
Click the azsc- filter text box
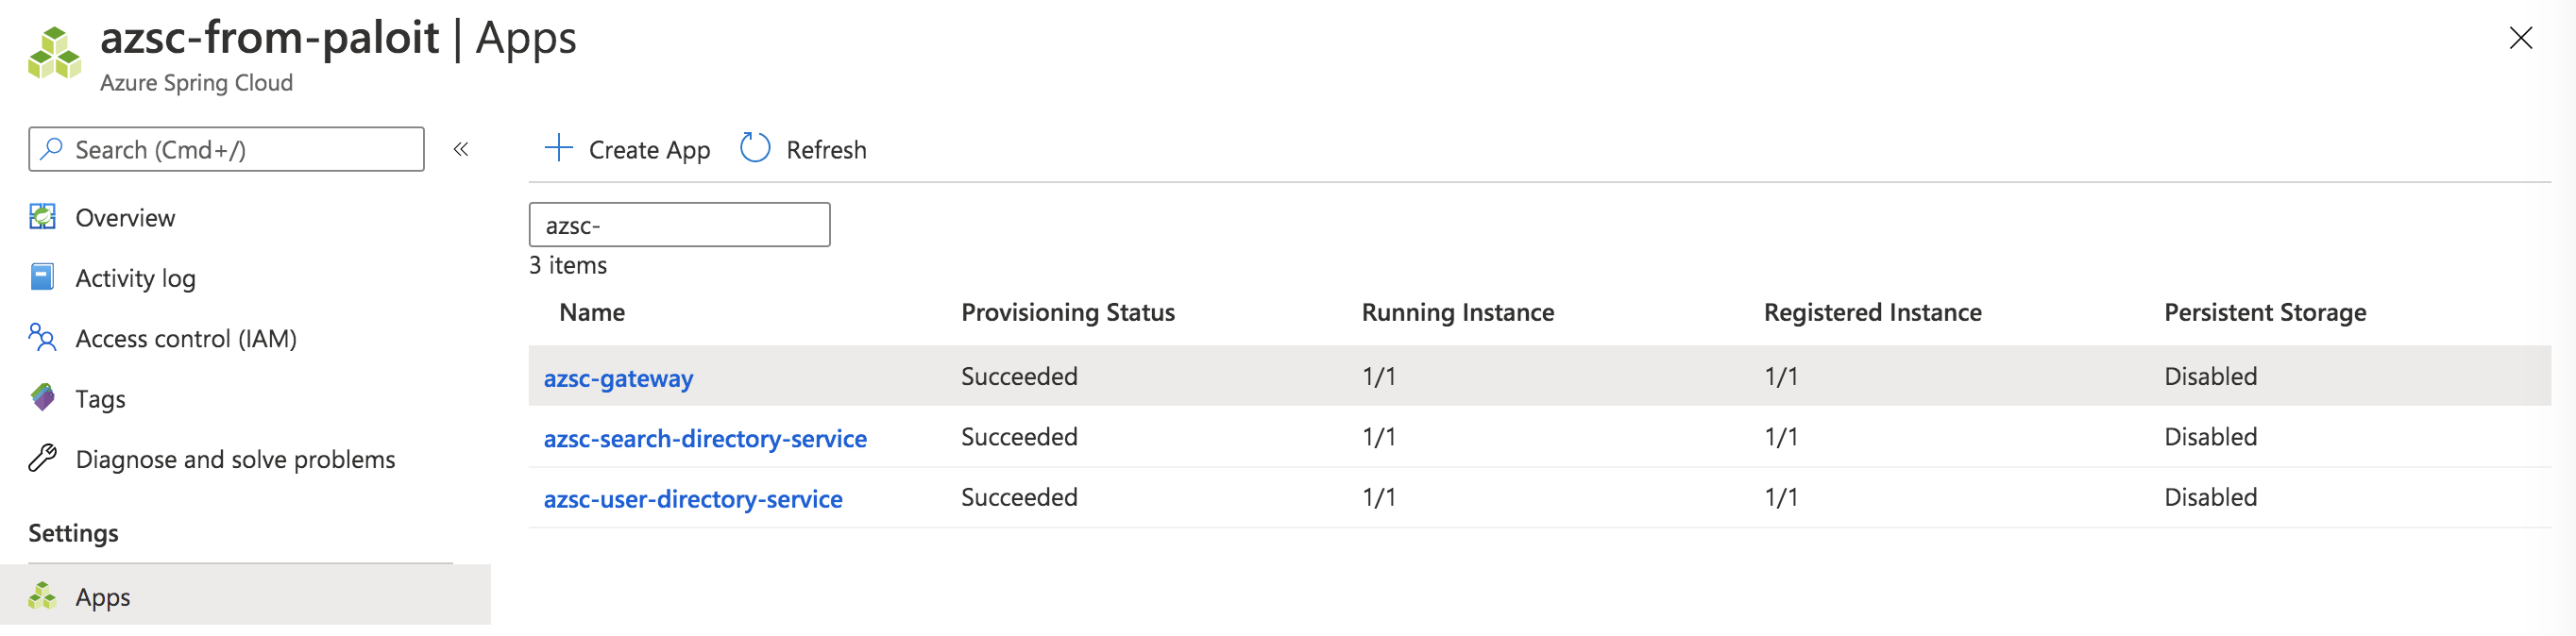click(x=679, y=225)
